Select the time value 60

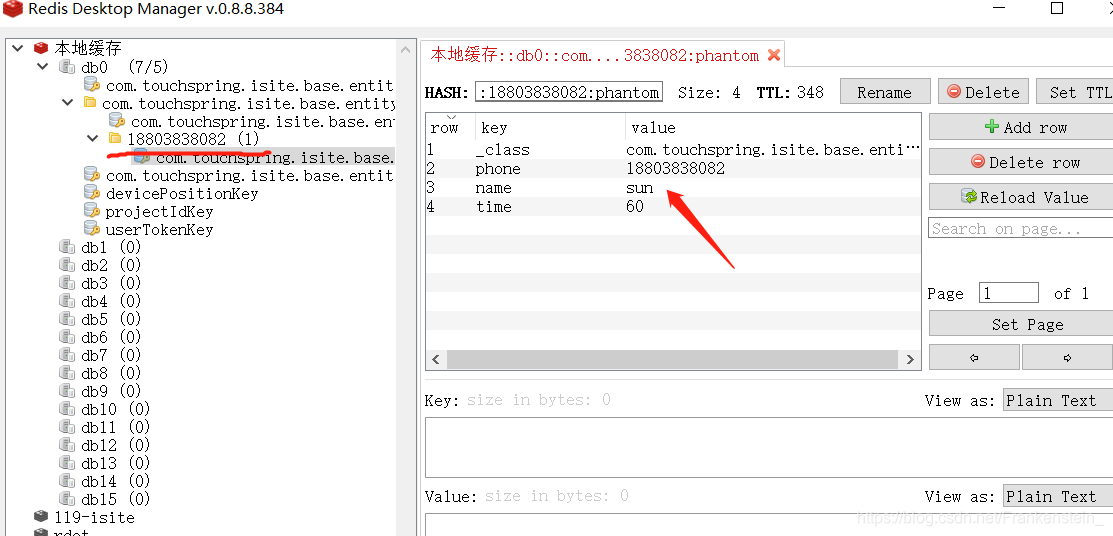tap(635, 207)
